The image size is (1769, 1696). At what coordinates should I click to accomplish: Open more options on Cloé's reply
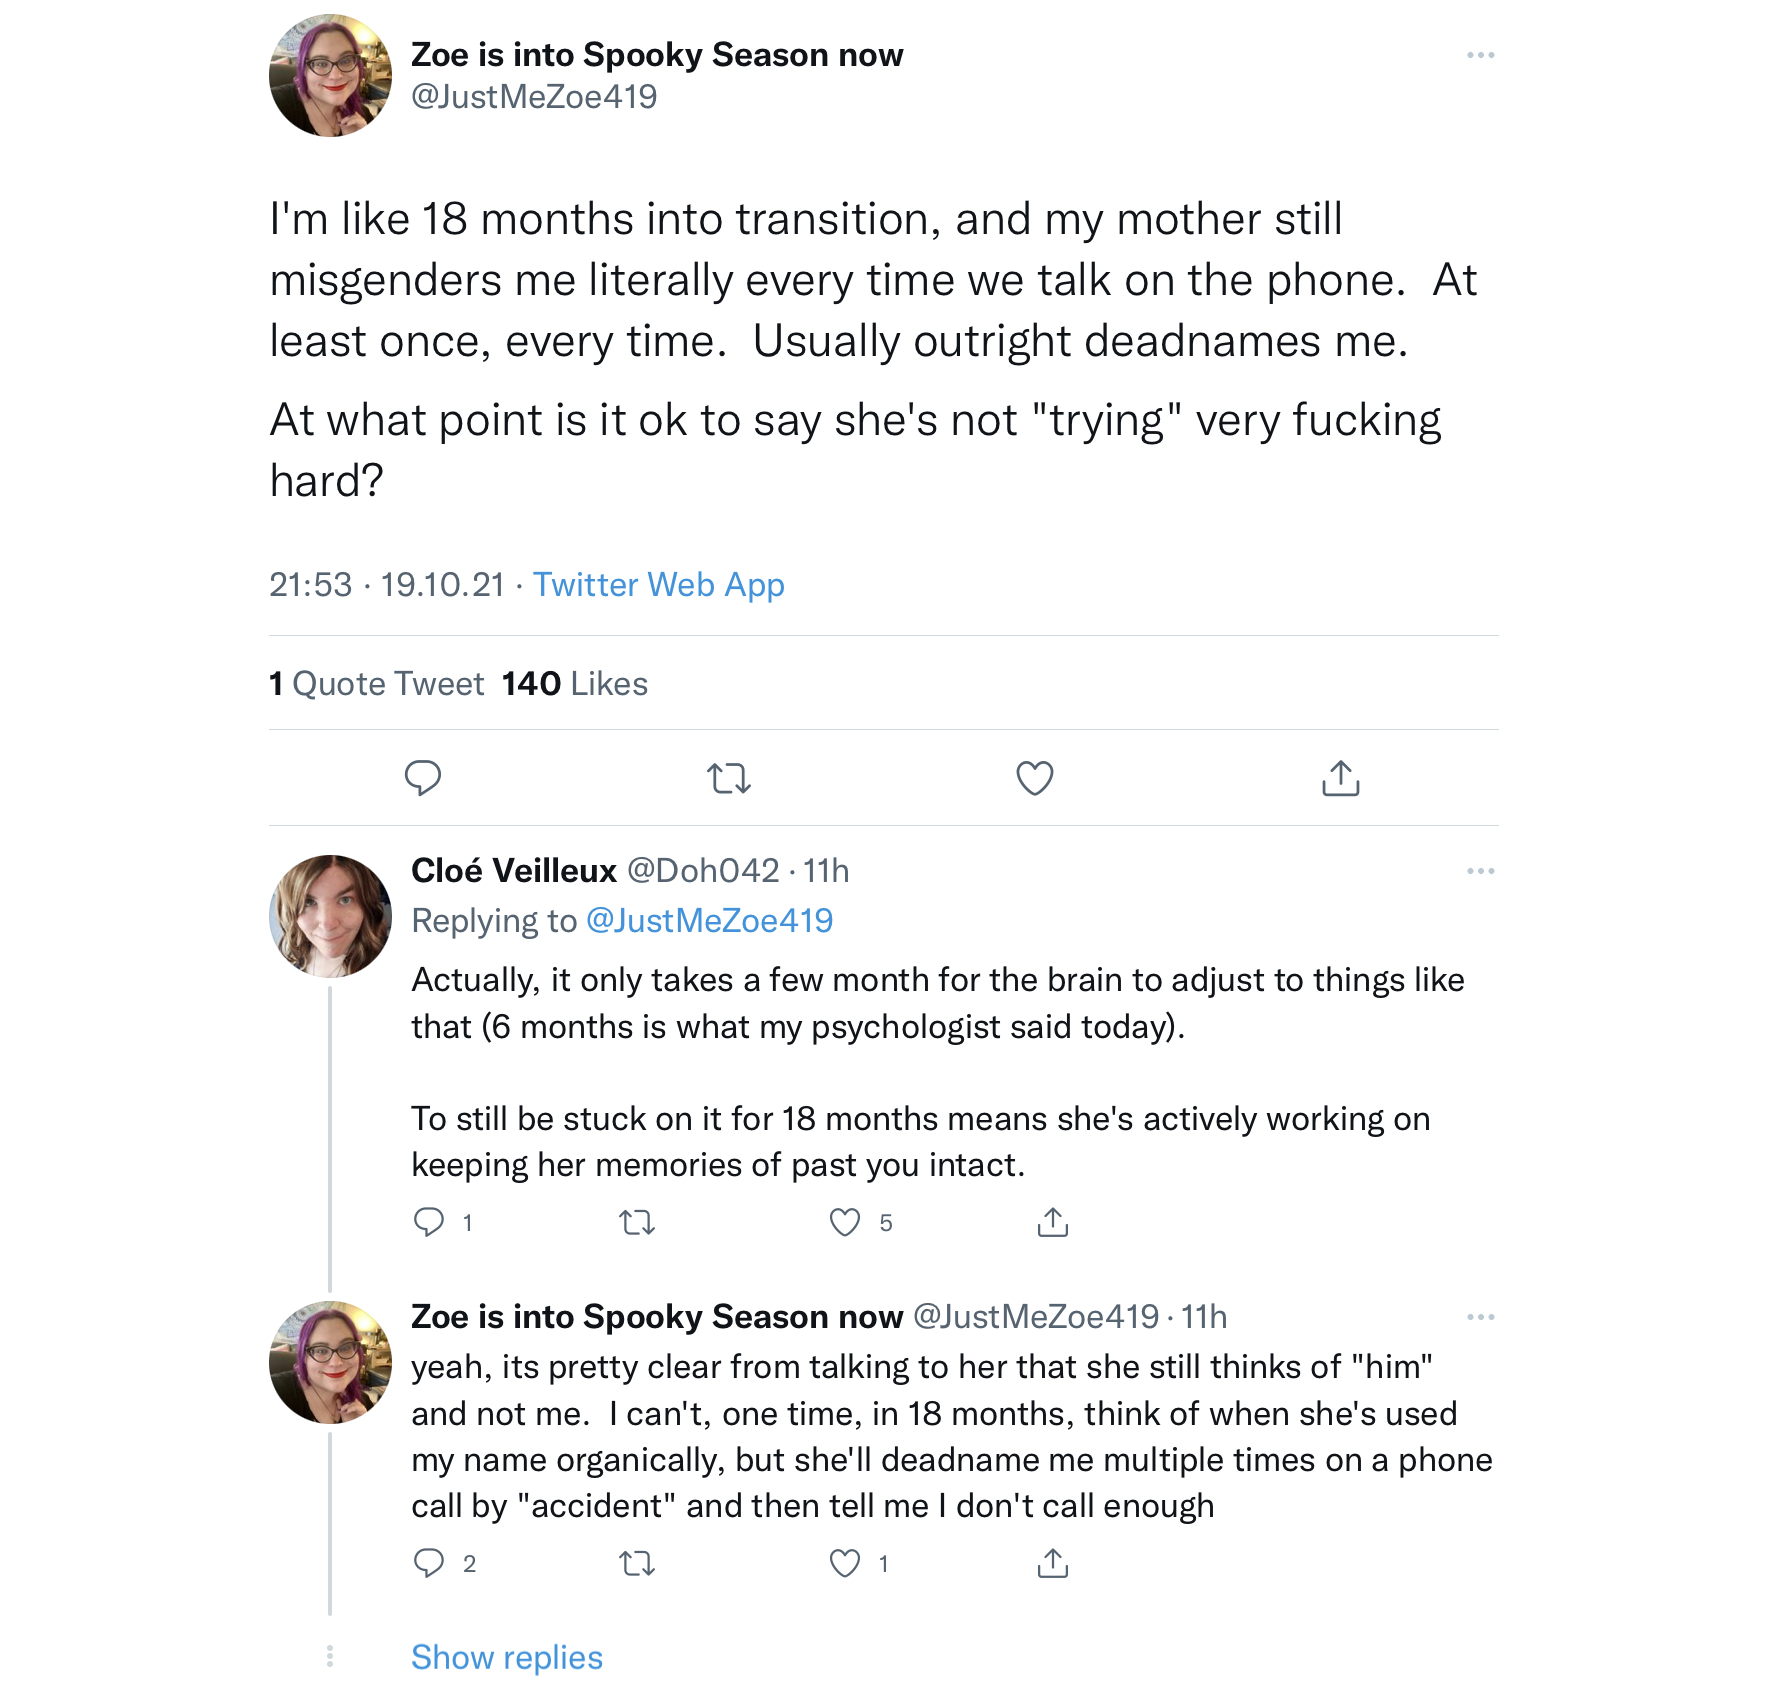pos(1480,871)
